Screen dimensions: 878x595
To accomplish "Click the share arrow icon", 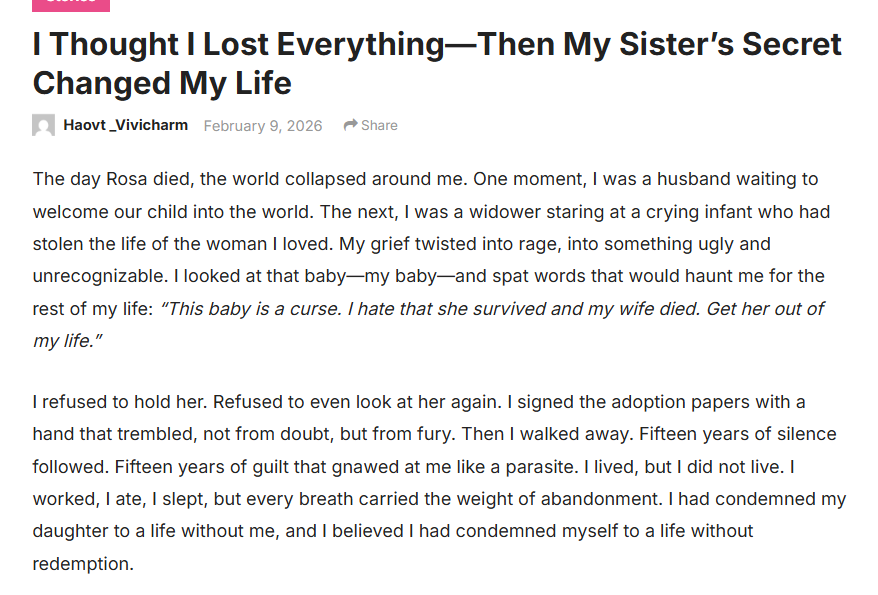I will click(x=350, y=125).
